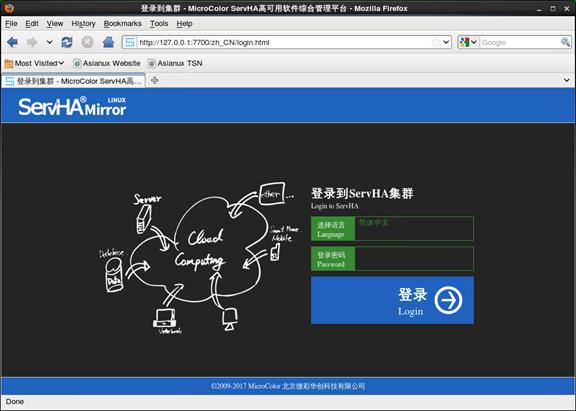Open the History menu
This screenshot has height=411, width=576.
pyautogui.click(x=83, y=24)
